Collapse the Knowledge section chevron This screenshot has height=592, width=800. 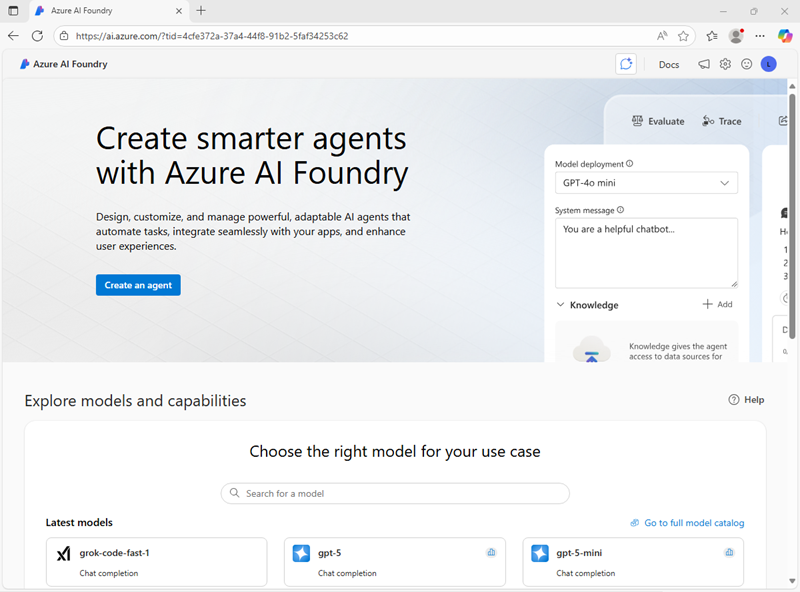560,305
